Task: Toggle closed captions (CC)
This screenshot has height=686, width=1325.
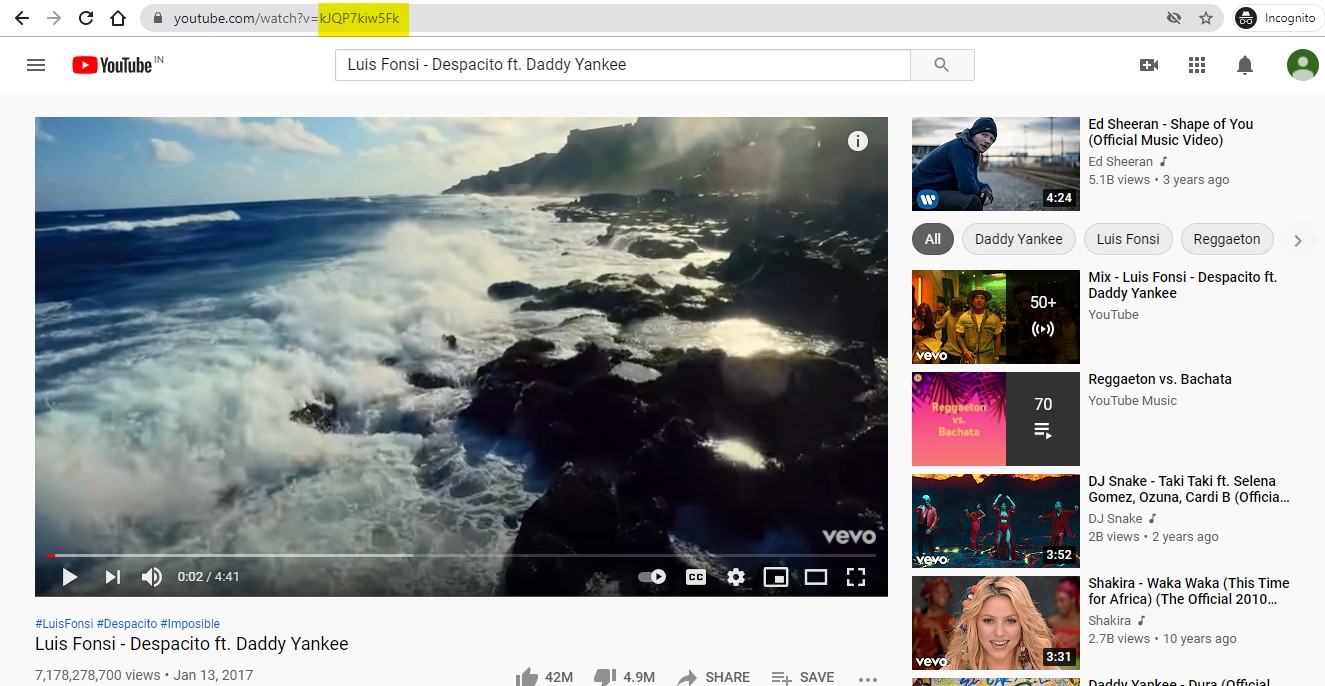Action: 695,577
